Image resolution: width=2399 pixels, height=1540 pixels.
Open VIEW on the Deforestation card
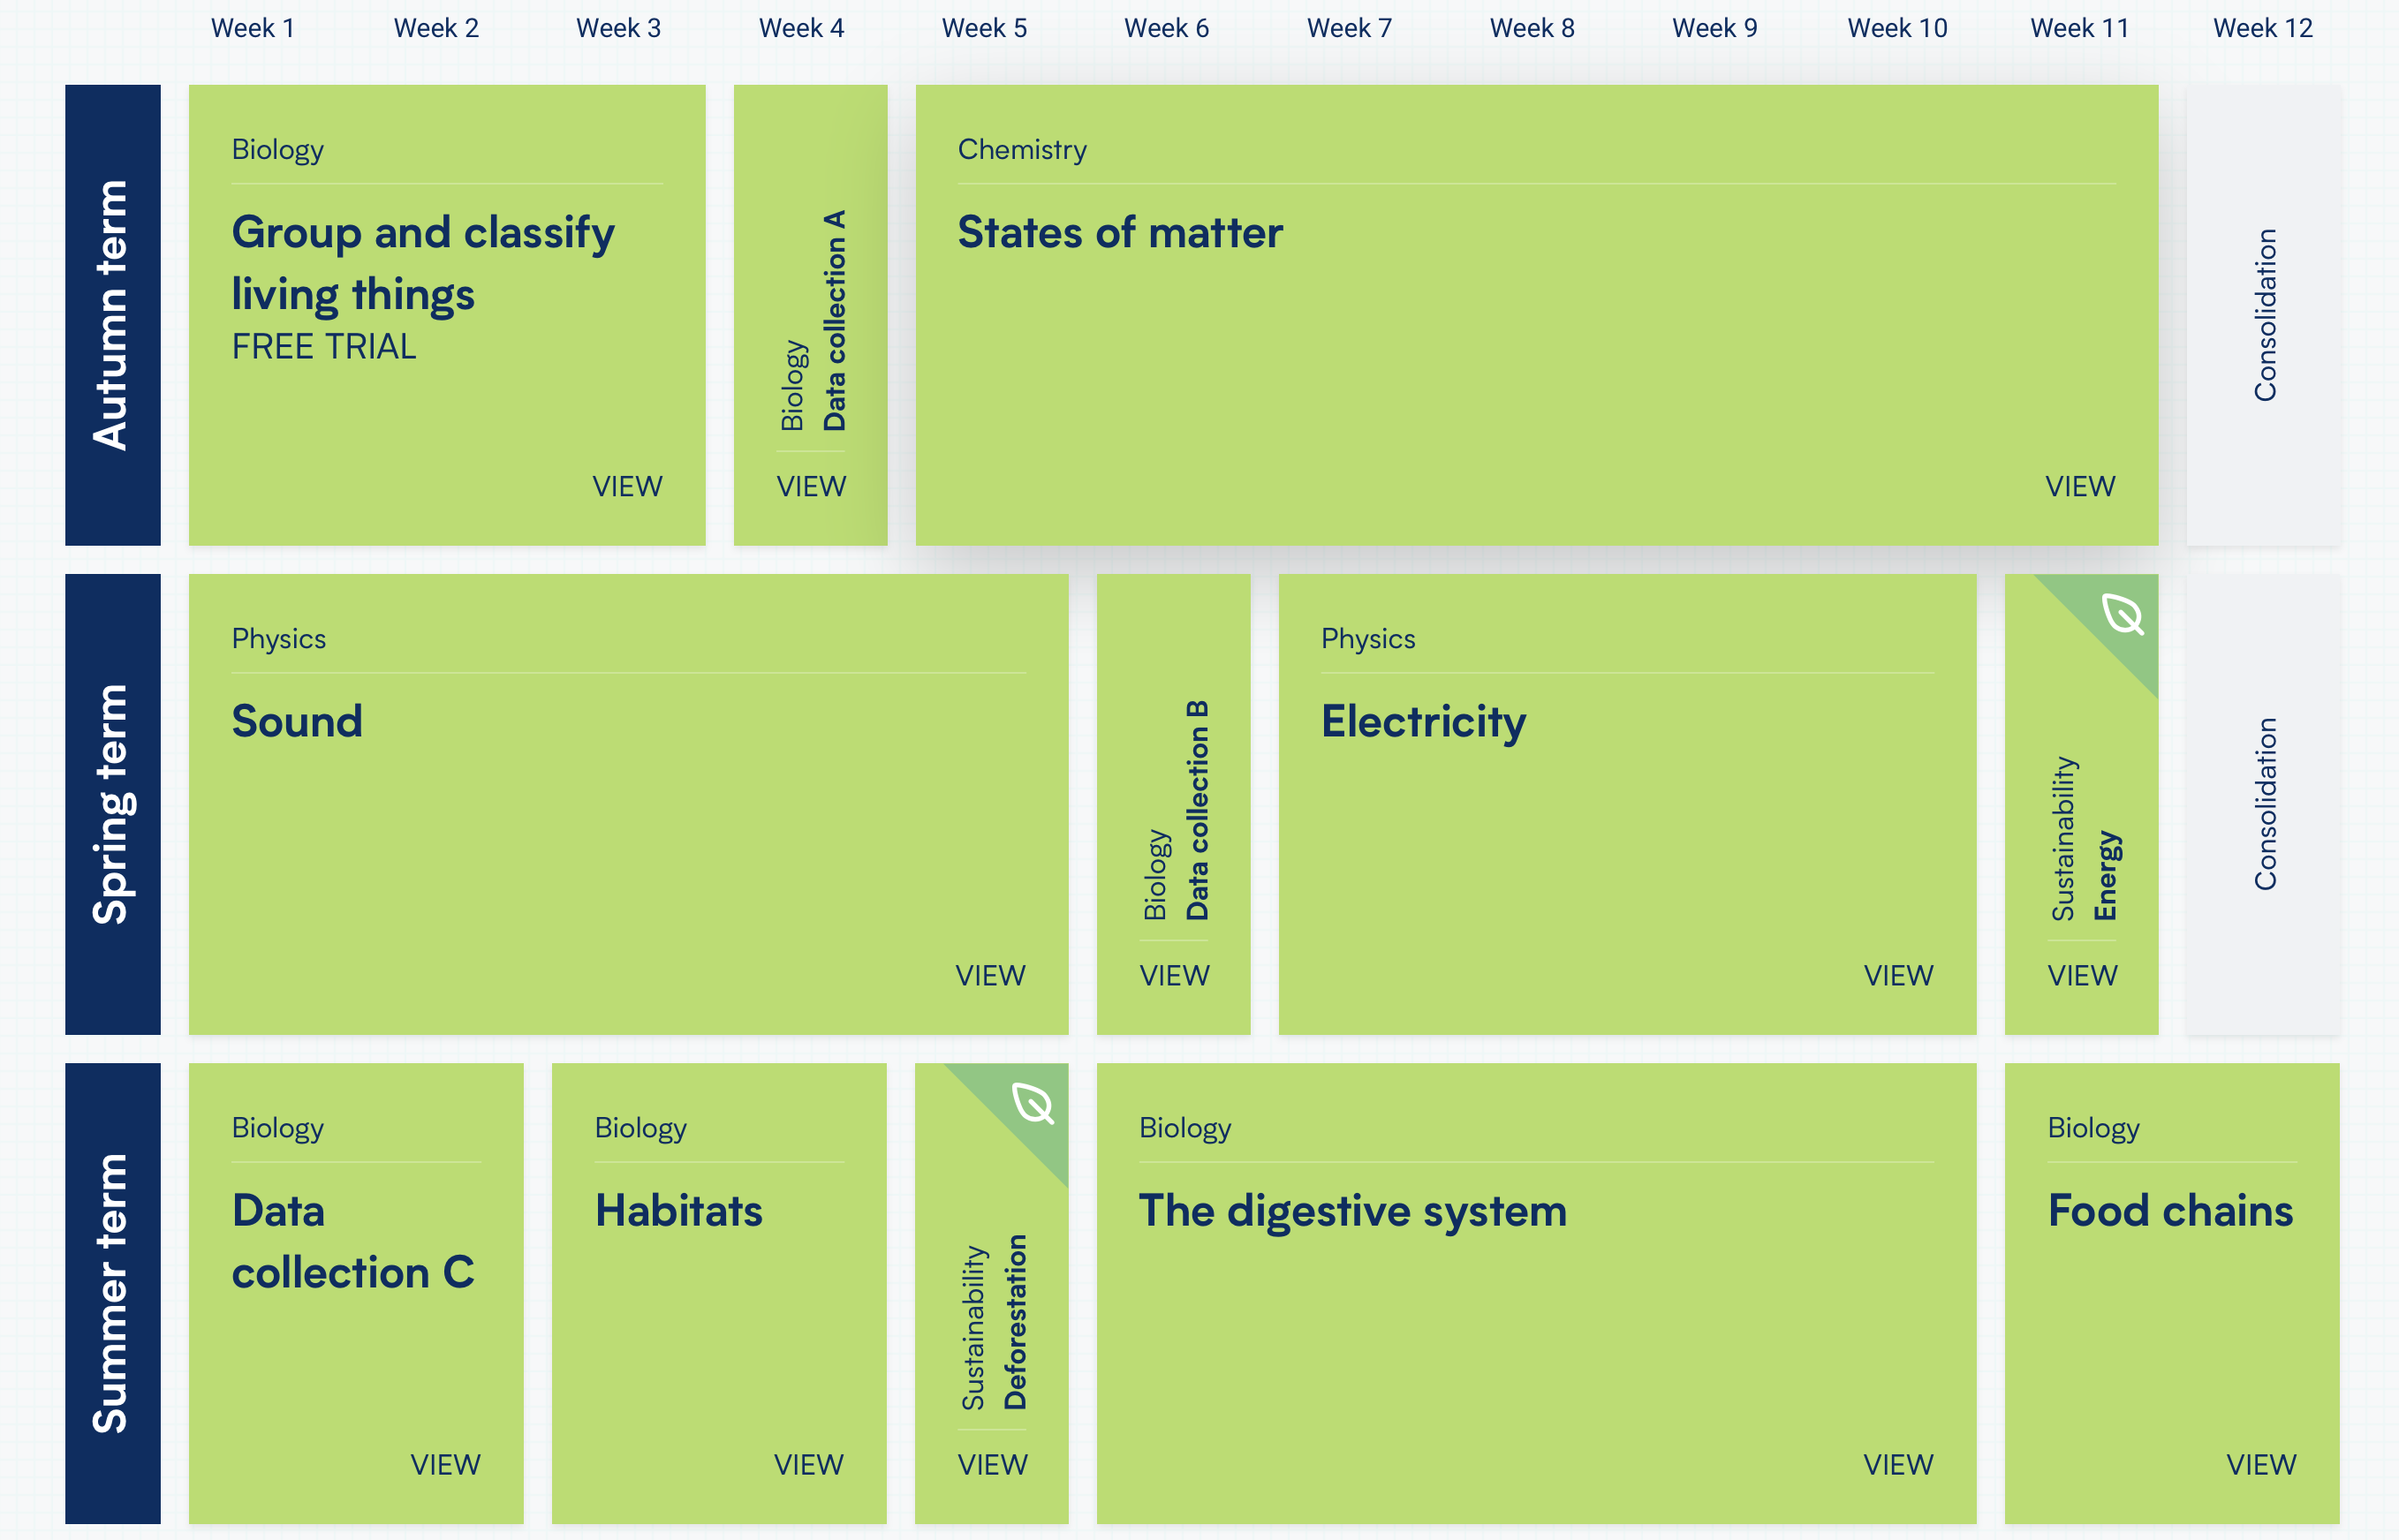(992, 1464)
